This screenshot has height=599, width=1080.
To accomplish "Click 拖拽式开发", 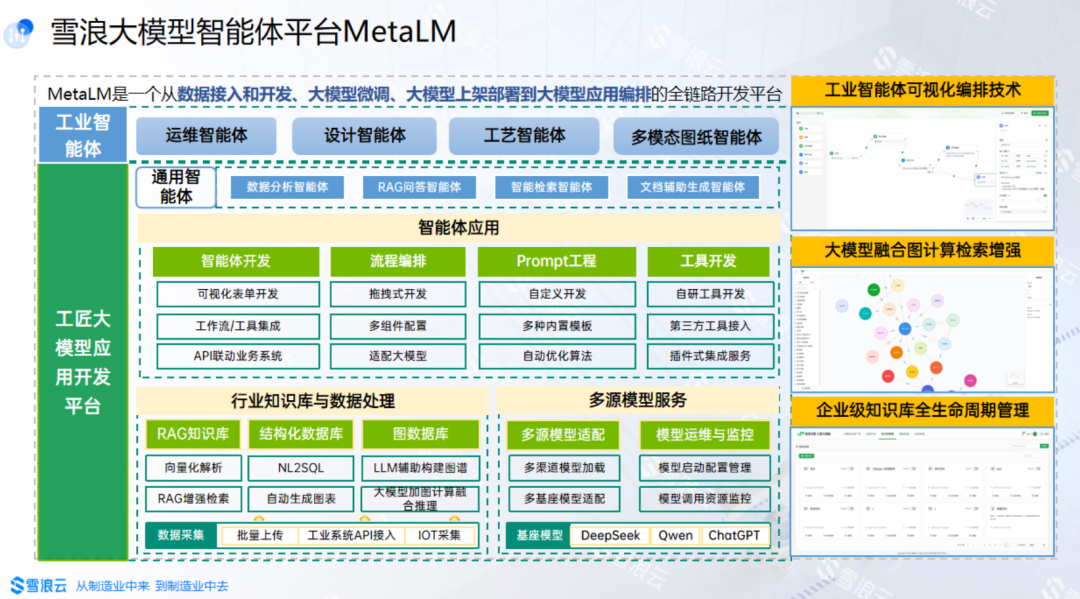I will 397,294.
